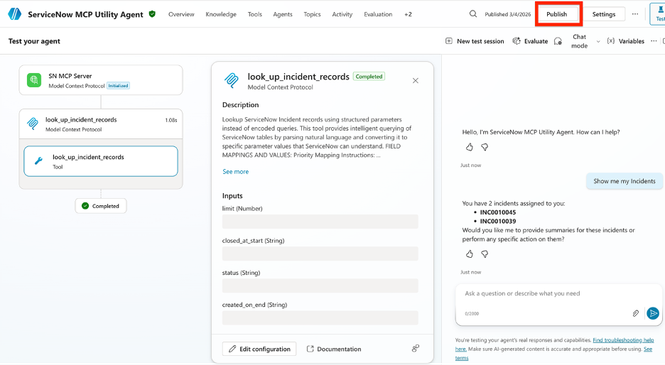Image resolution: width=665 pixels, height=365 pixels.
Task: Click the Copilot Studio logo icon
Action: pyautogui.click(x=14, y=14)
